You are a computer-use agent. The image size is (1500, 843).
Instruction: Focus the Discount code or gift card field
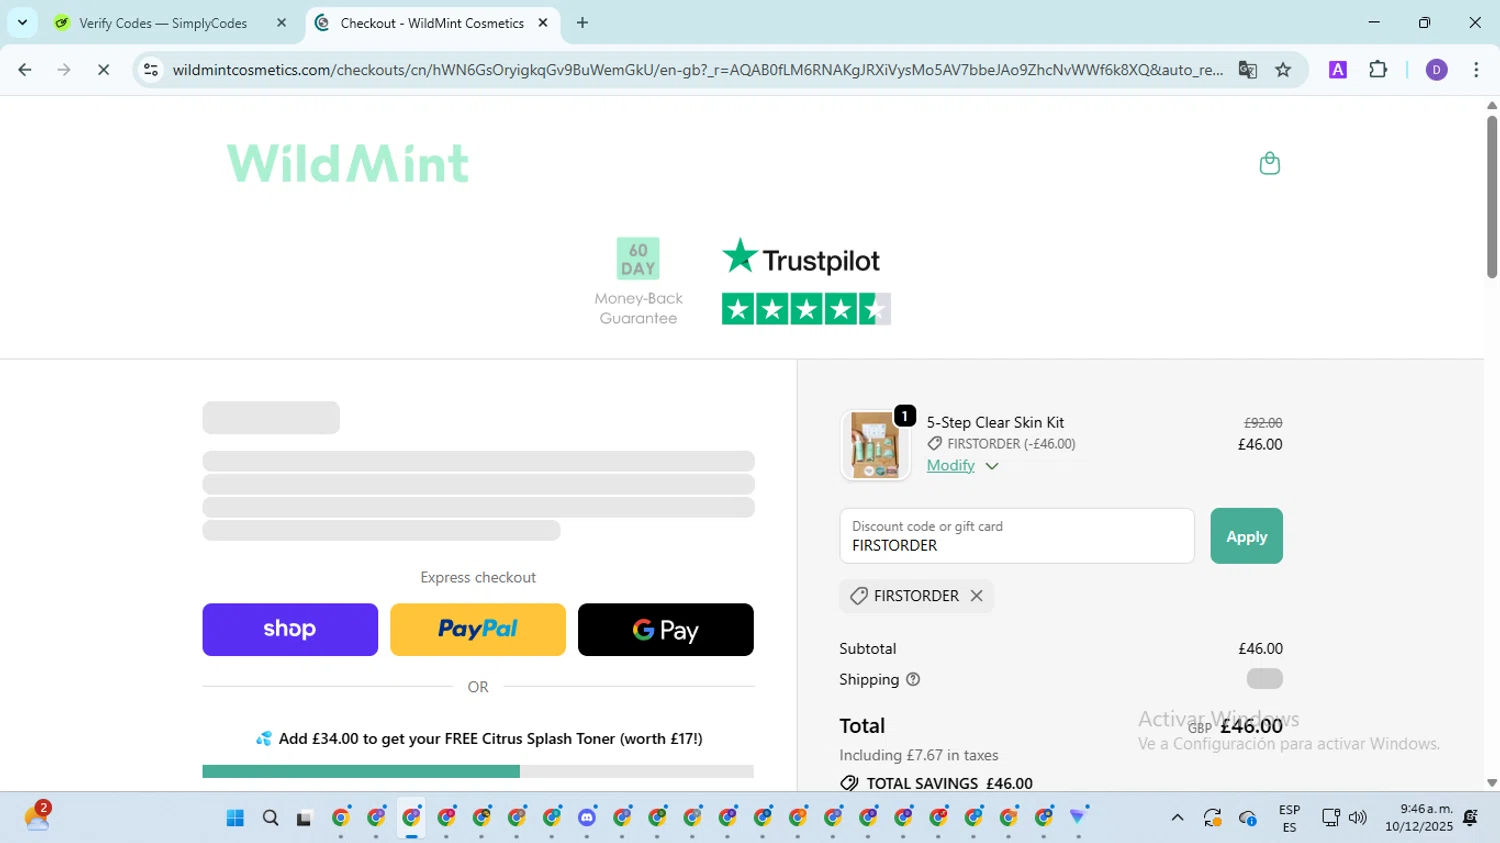pyautogui.click(x=1017, y=536)
